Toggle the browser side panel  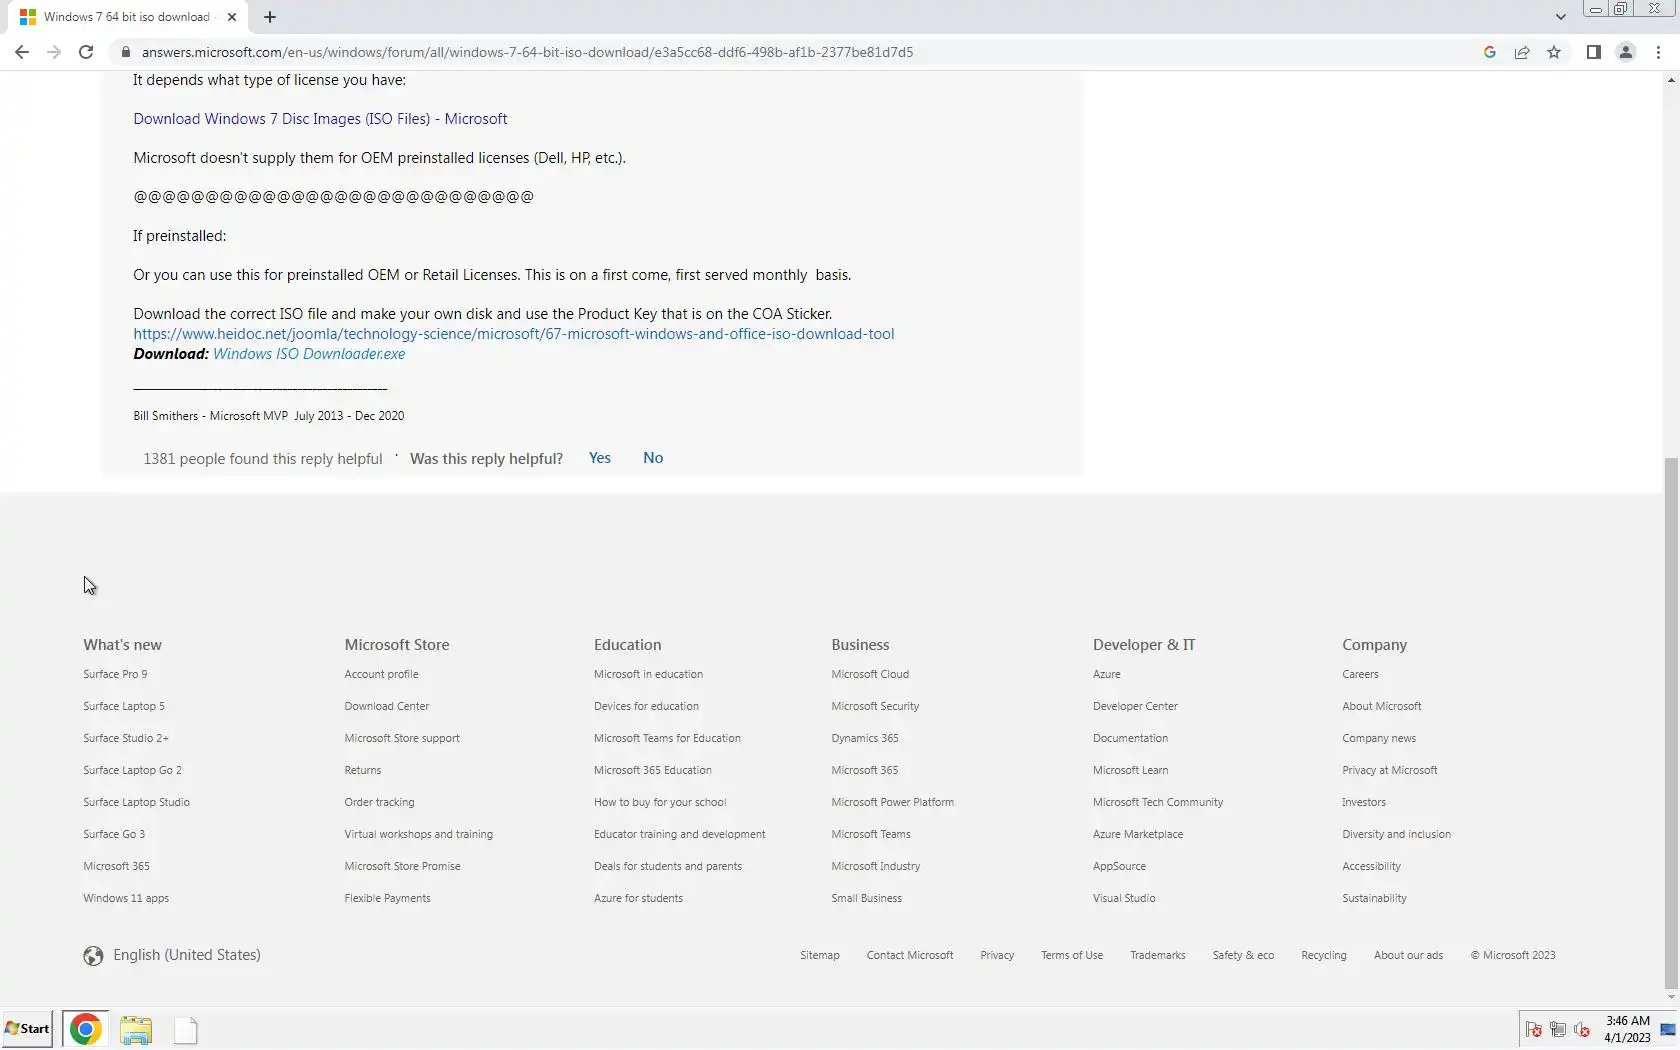point(1594,52)
